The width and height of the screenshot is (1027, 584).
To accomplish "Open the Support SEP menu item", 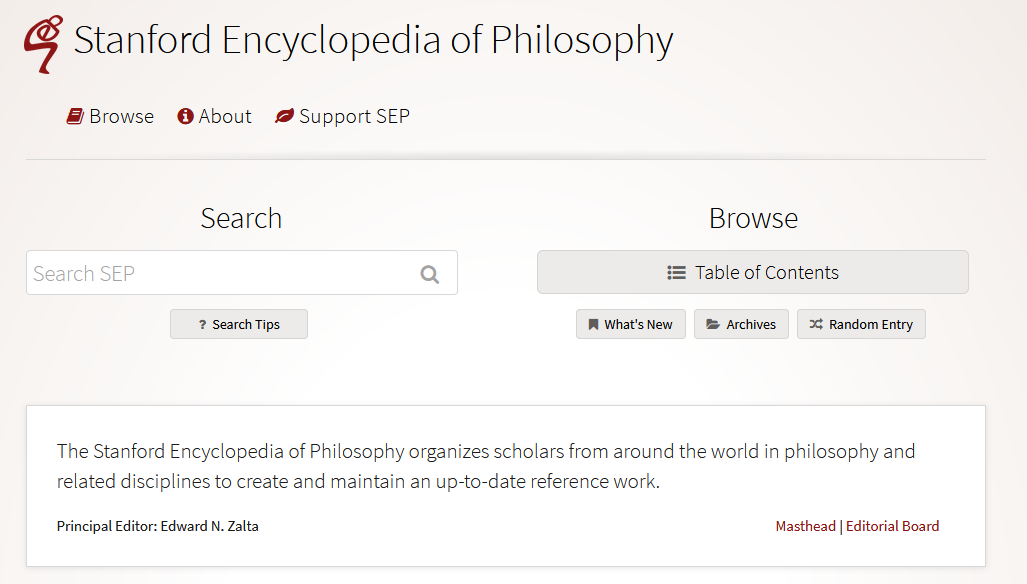I will [342, 116].
